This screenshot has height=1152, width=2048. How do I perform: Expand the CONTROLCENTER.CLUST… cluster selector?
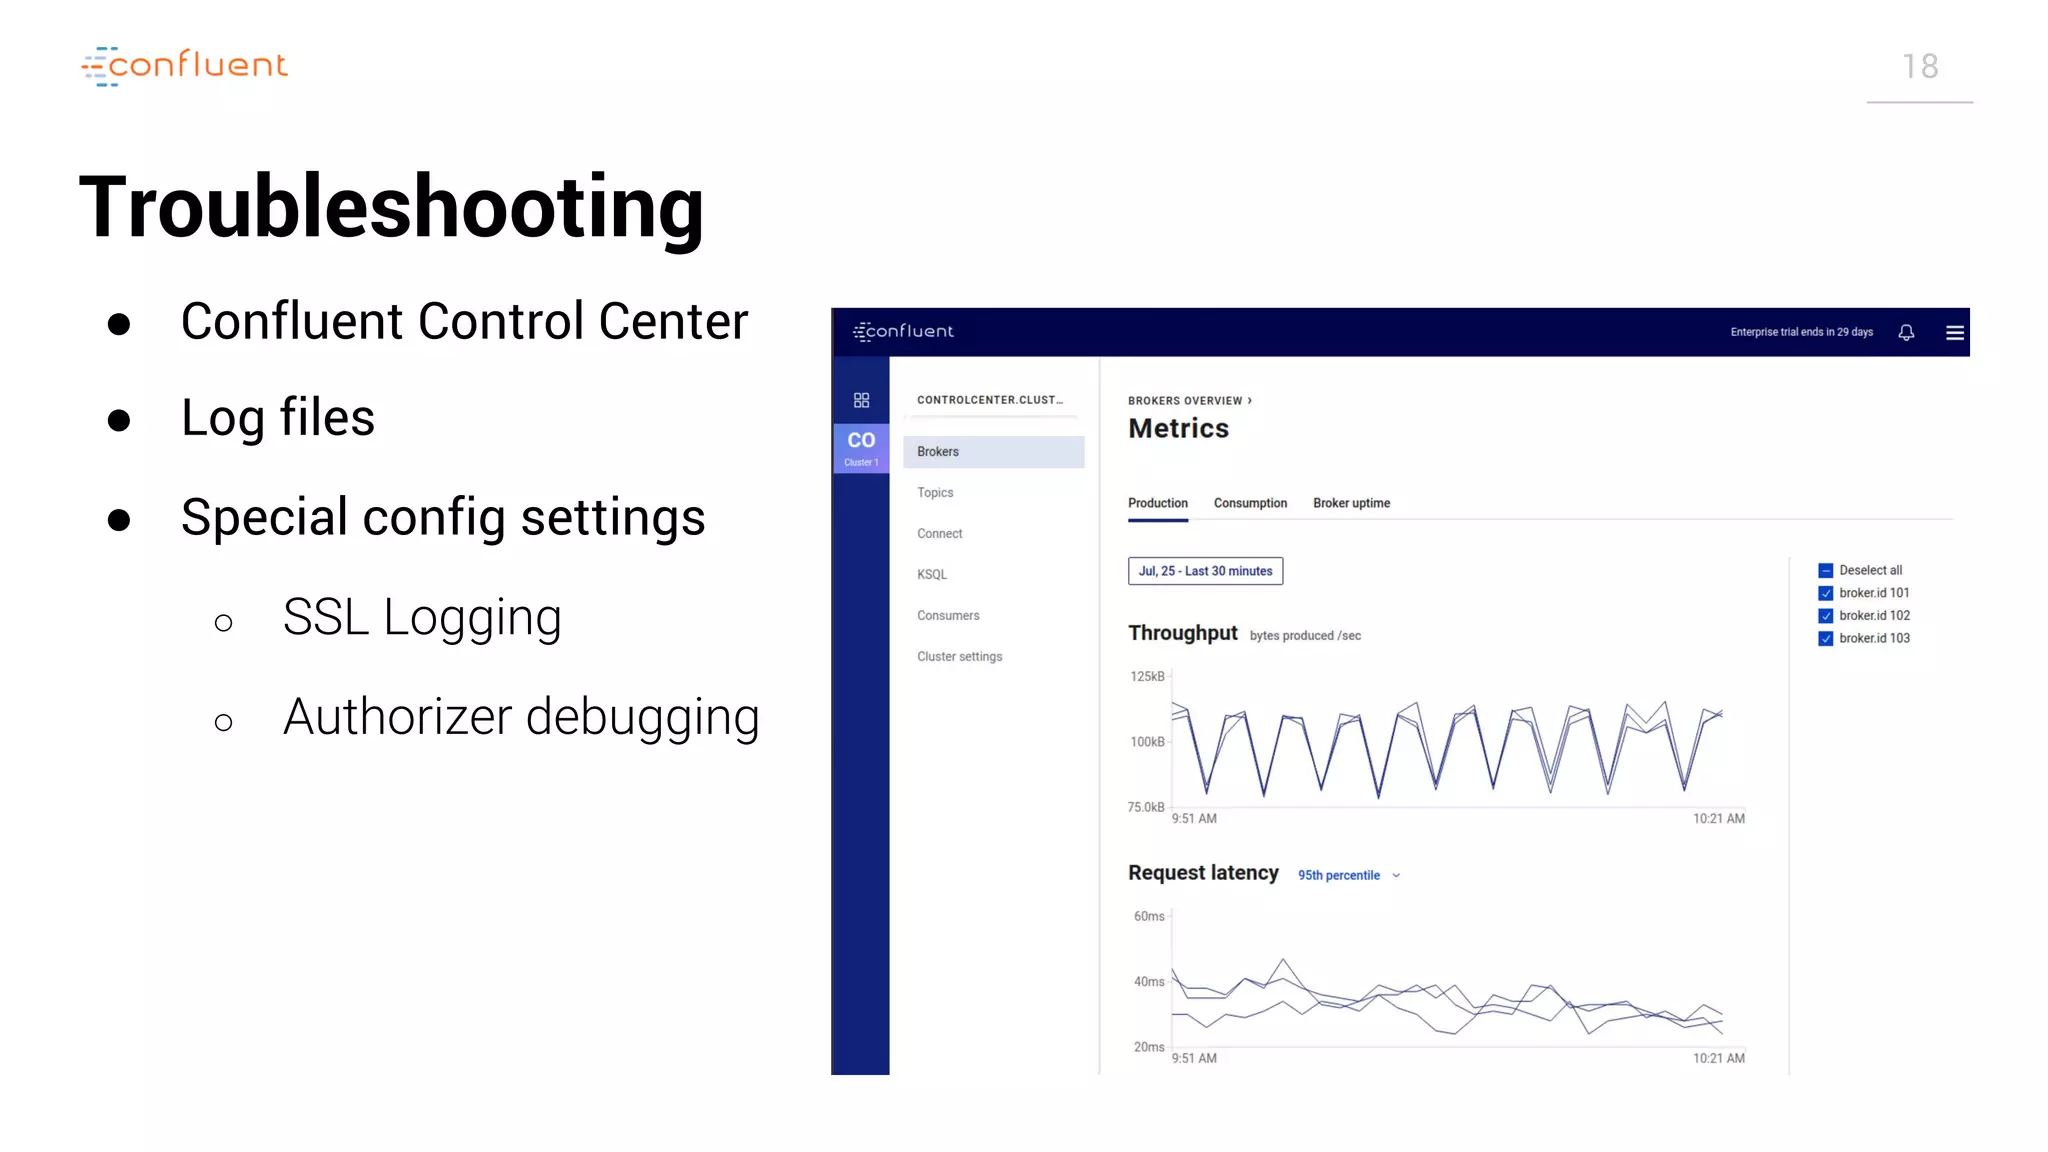[990, 400]
